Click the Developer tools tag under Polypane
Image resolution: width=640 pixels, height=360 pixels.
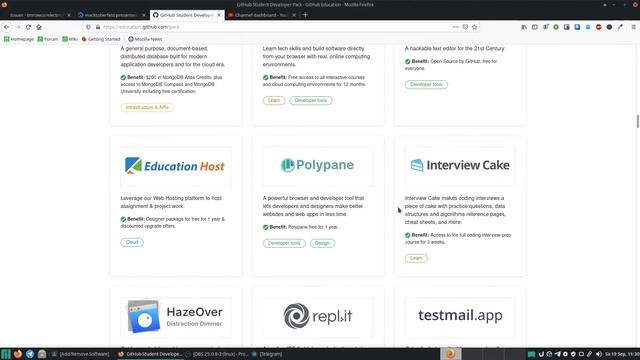tap(284, 243)
